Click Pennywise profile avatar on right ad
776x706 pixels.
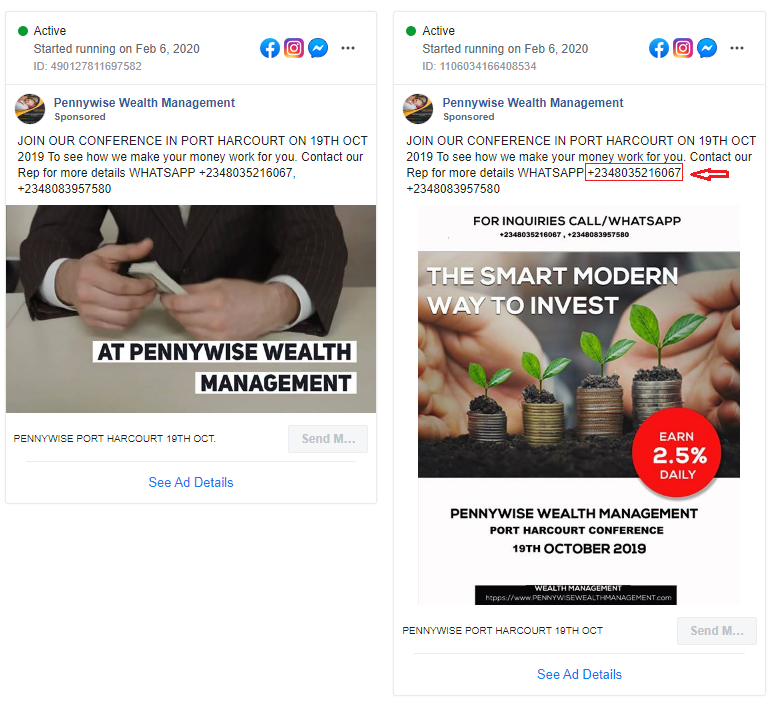(x=418, y=109)
